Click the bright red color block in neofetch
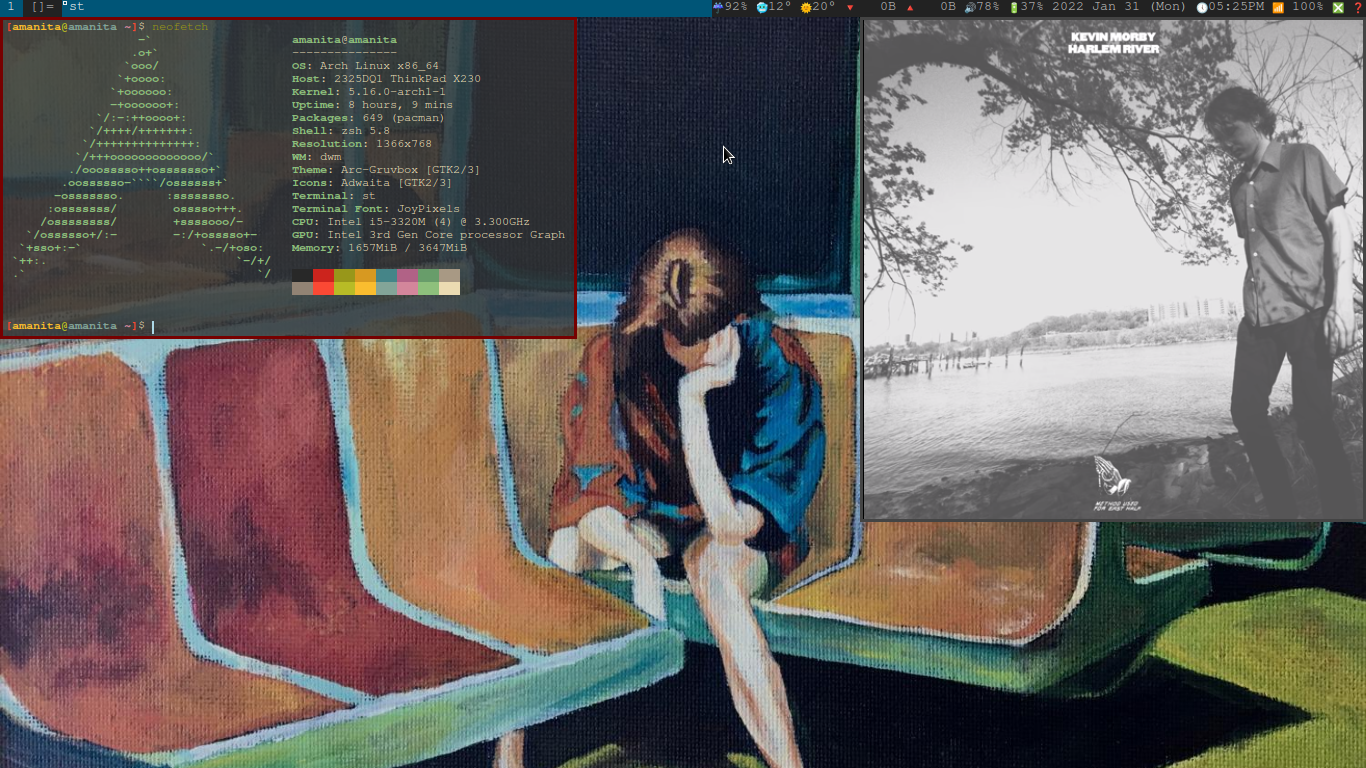This screenshot has width=1366, height=768. pos(323,288)
